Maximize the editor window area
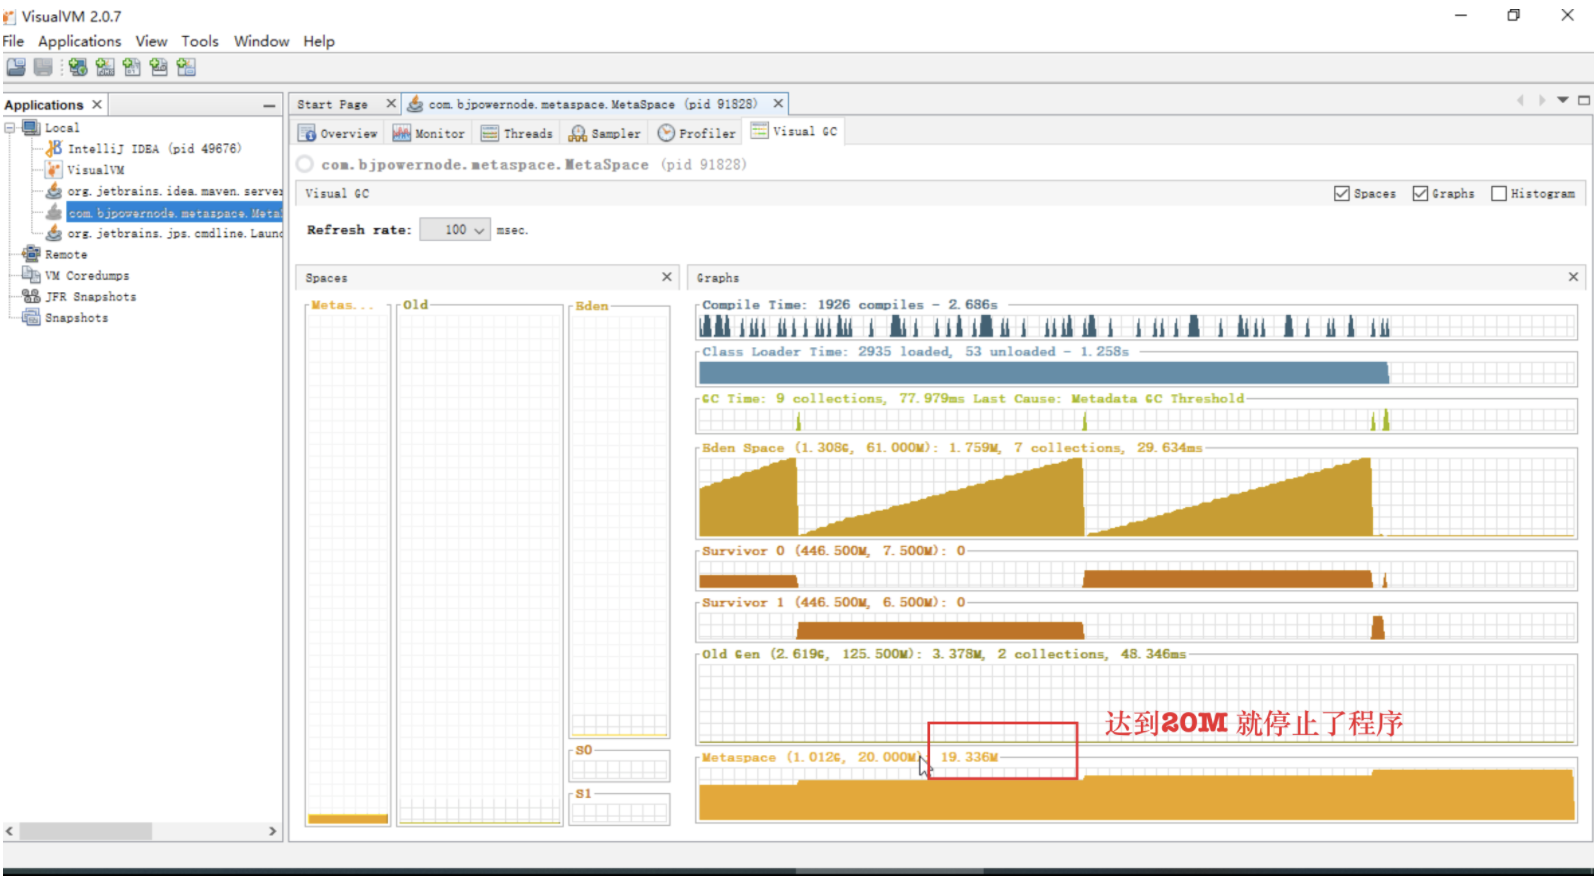Viewport: 1594px width, 876px height. (x=1584, y=100)
